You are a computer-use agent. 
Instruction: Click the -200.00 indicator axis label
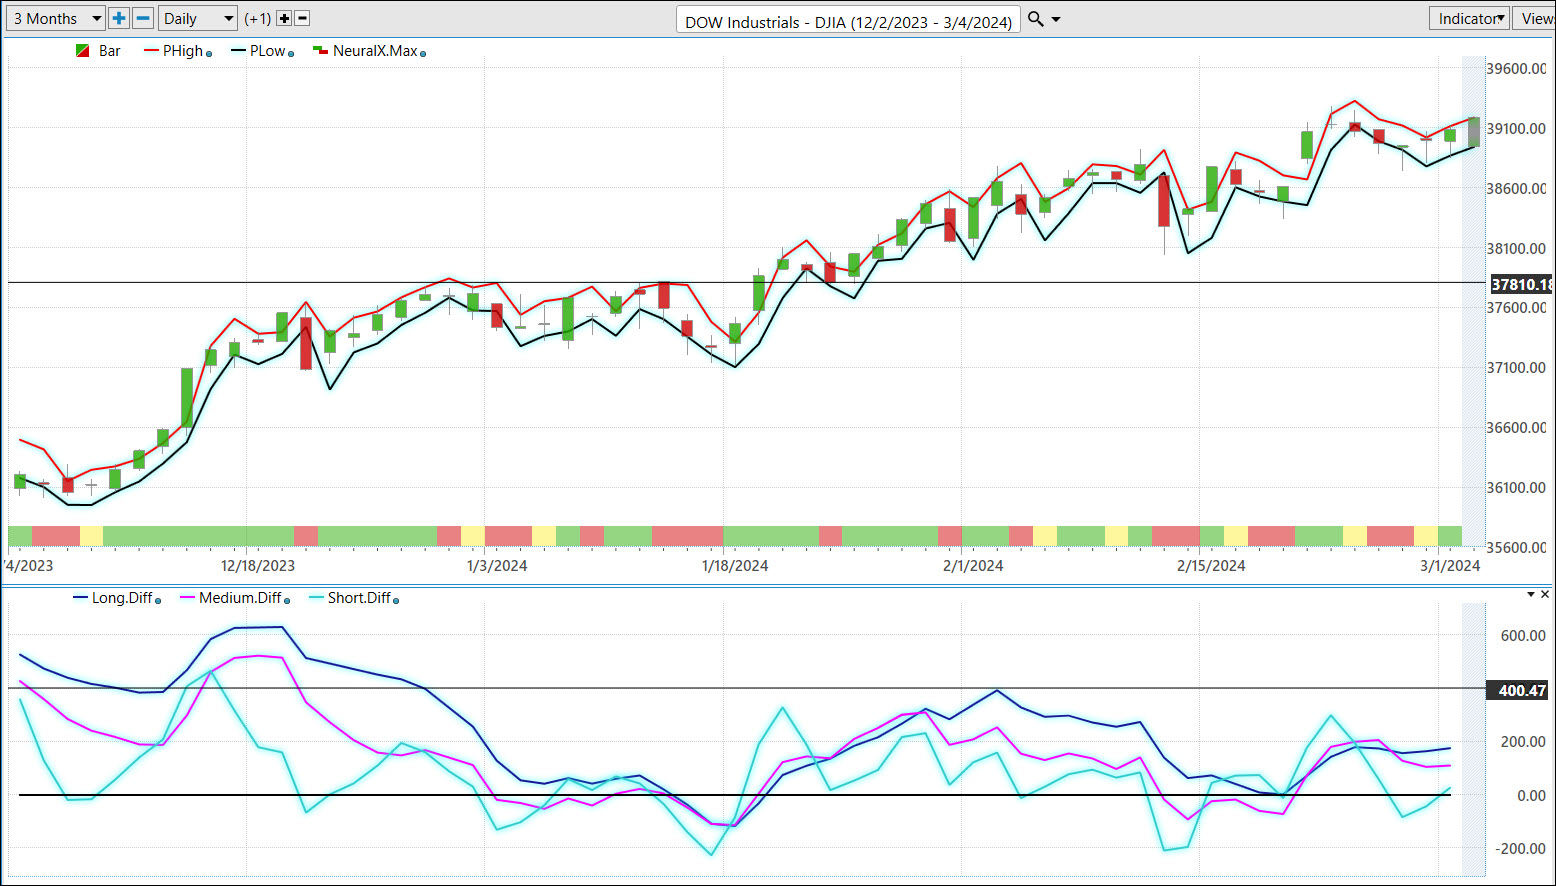(x=1521, y=849)
